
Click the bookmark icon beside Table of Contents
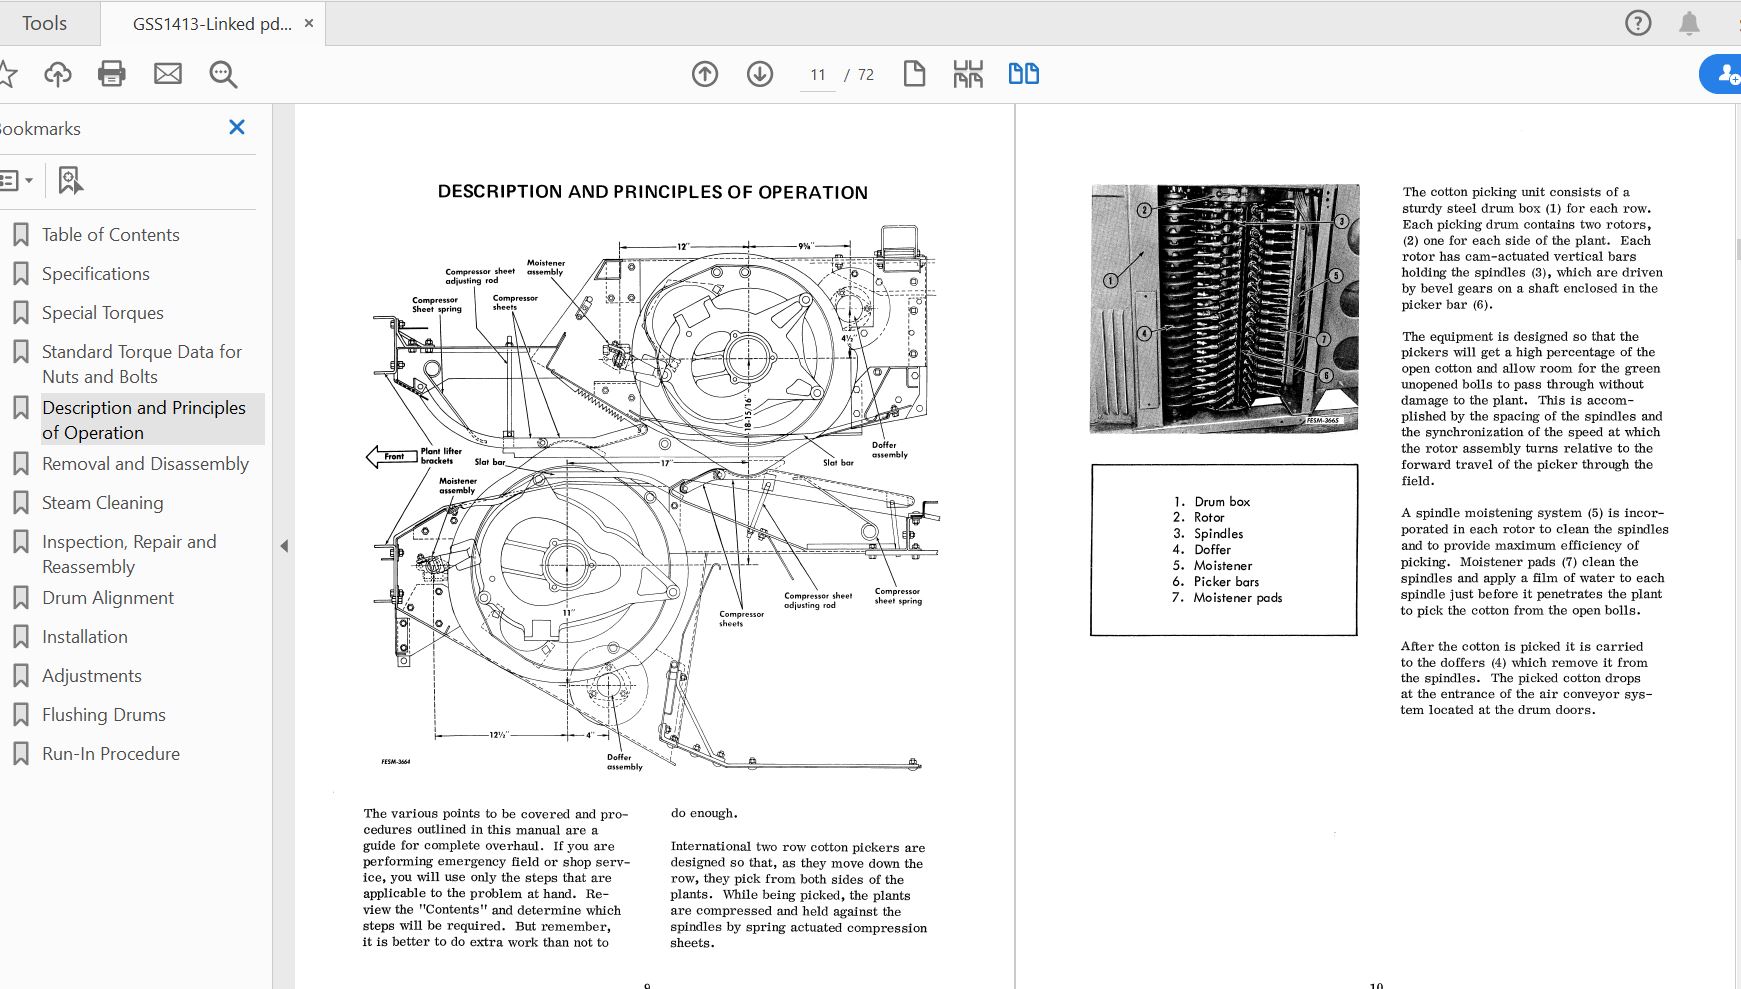20,235
